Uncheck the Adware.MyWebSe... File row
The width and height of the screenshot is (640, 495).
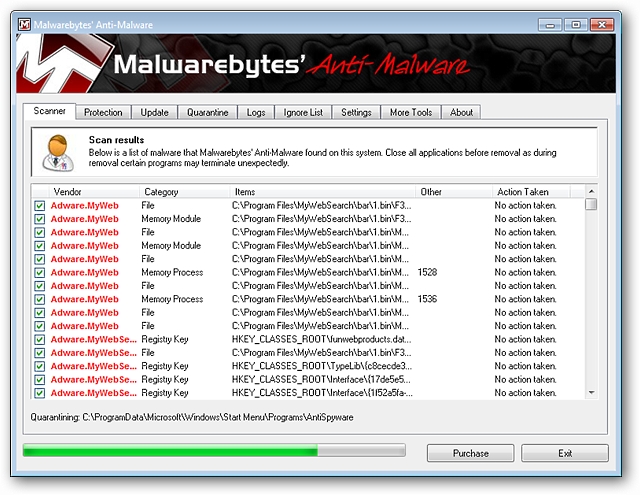(x=40, y=353)
